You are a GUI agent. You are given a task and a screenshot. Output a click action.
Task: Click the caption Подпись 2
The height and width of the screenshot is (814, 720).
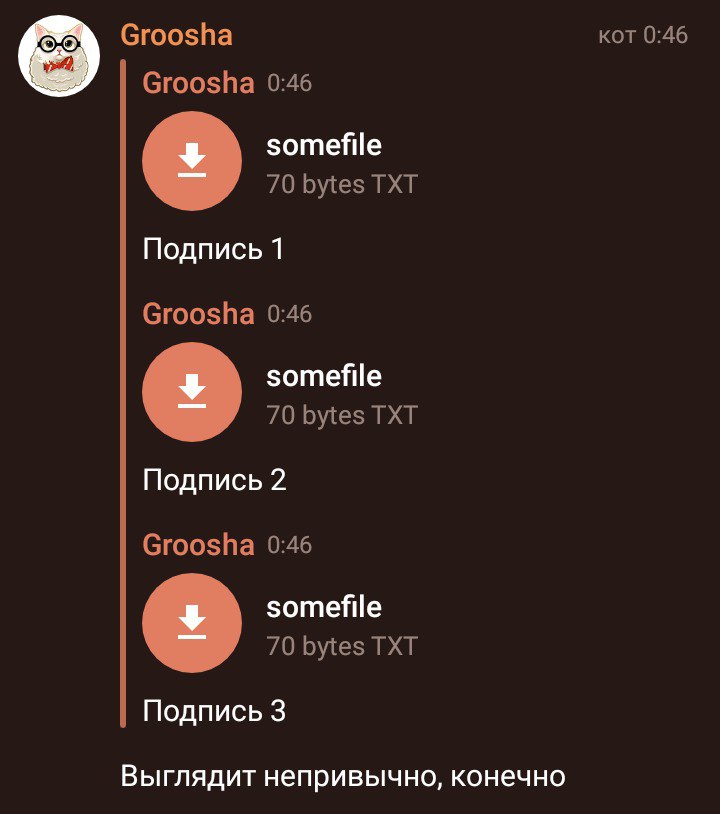(x=214, y=480)
